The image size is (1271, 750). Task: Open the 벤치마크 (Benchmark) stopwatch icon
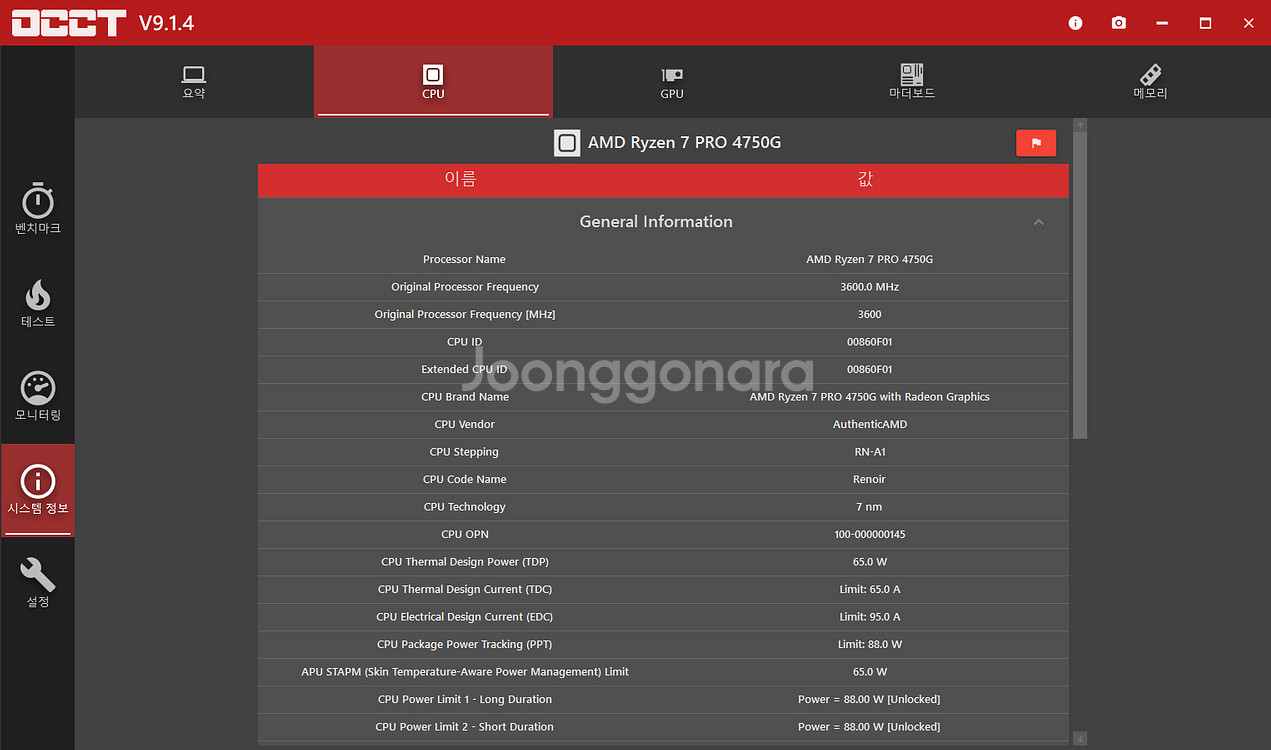coord(37,208)
